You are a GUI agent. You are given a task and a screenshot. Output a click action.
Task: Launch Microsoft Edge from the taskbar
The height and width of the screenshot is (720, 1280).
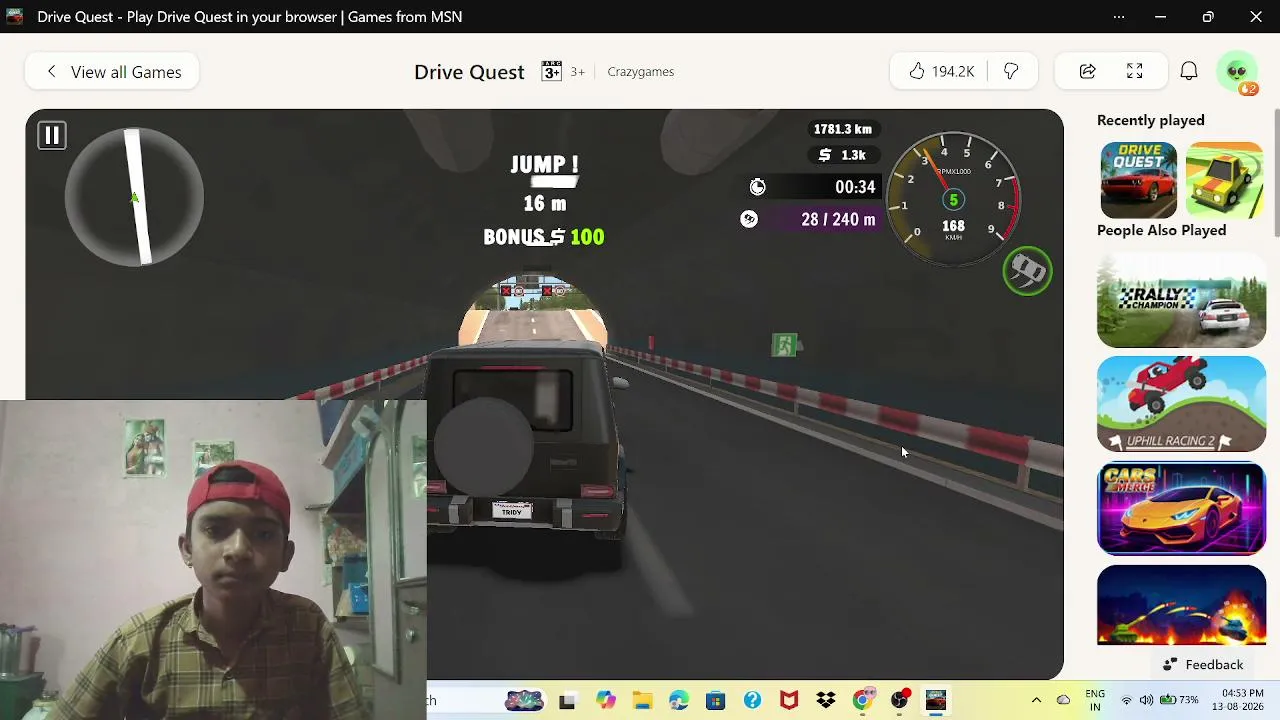pos(679,701)
